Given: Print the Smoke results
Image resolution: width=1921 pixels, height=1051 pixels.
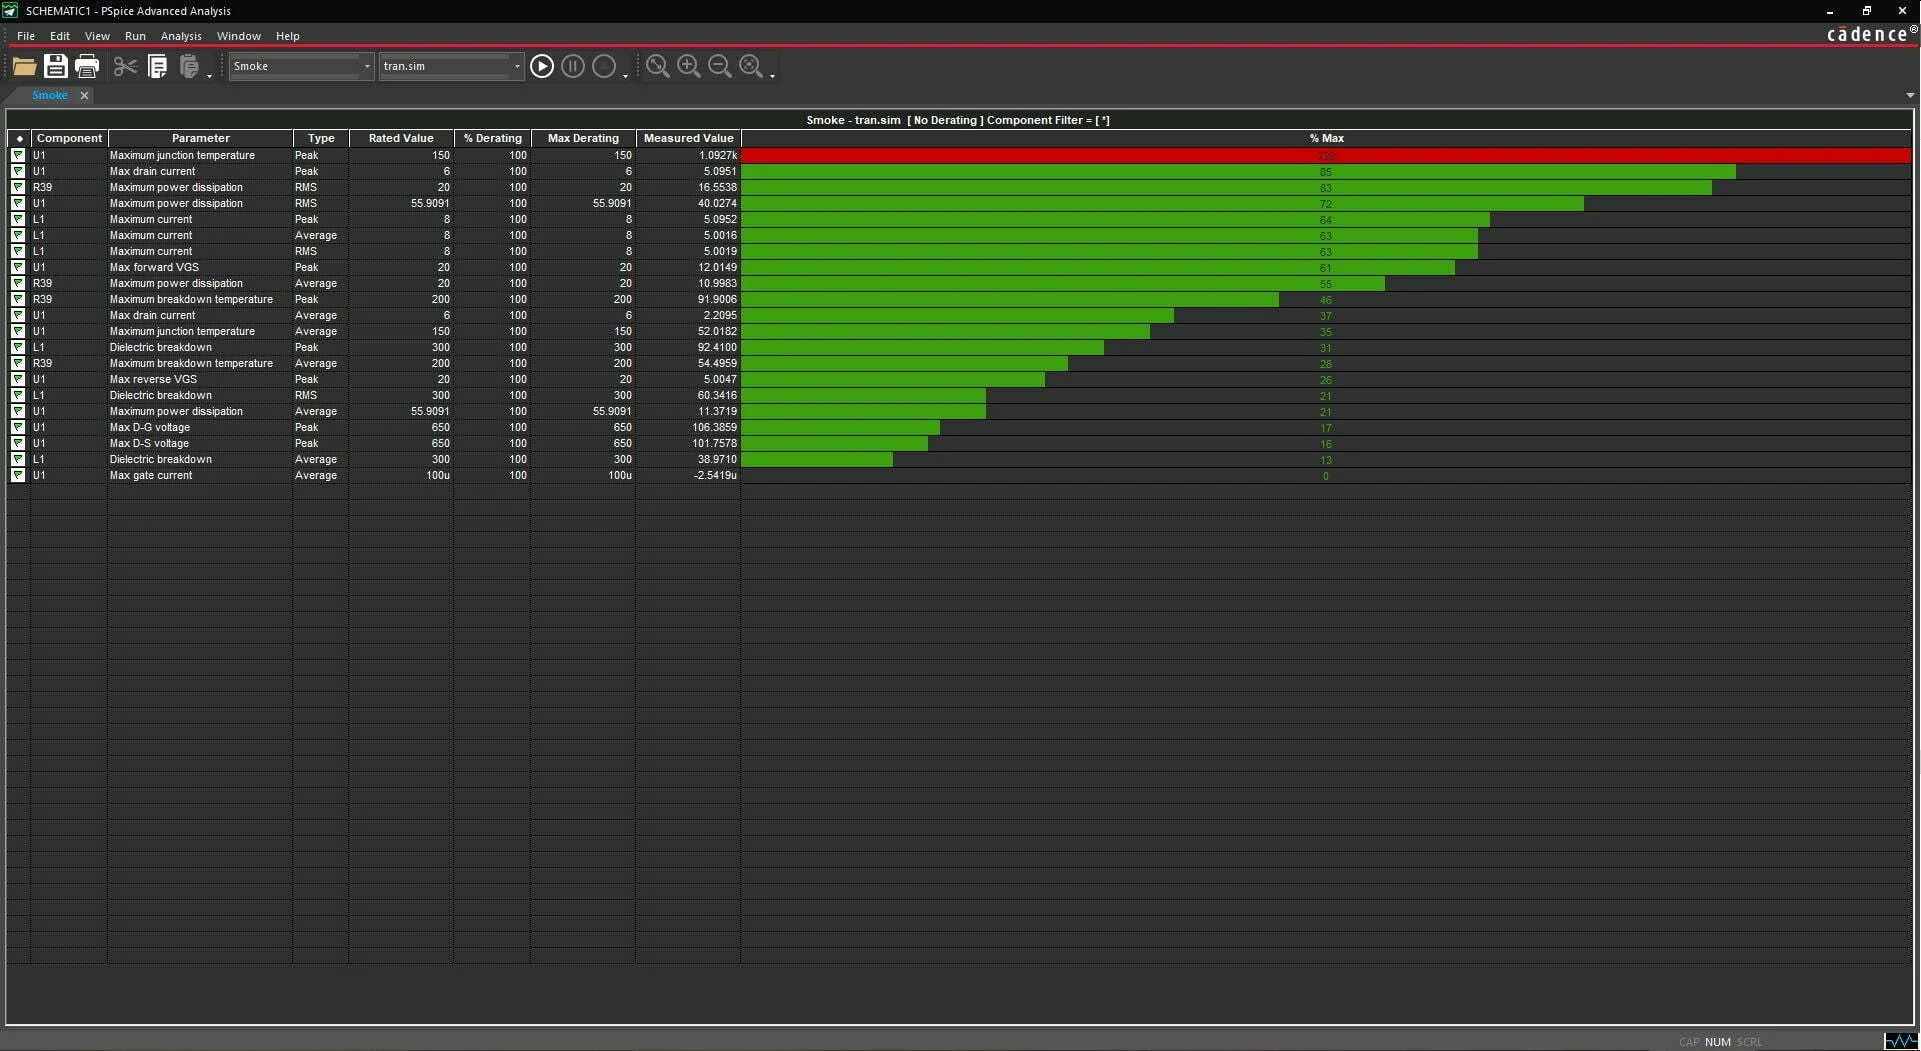Looking at the screenshot, I should pos(87,66).
